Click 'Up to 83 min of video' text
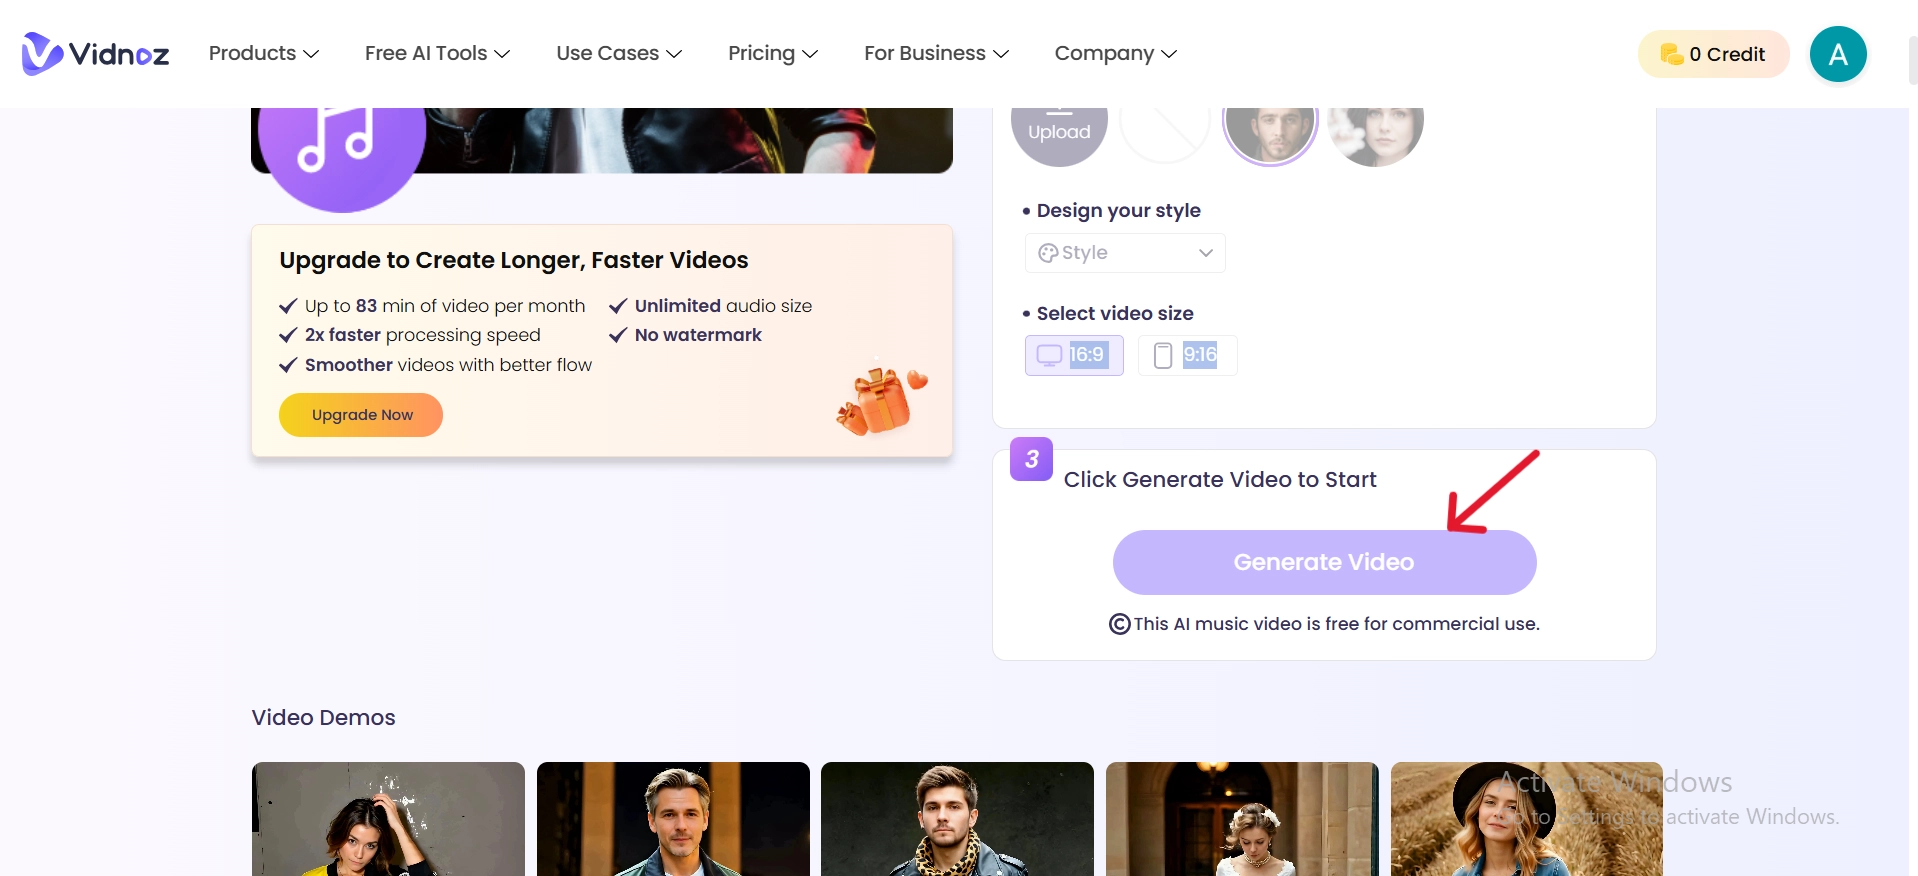 [445, 306]
